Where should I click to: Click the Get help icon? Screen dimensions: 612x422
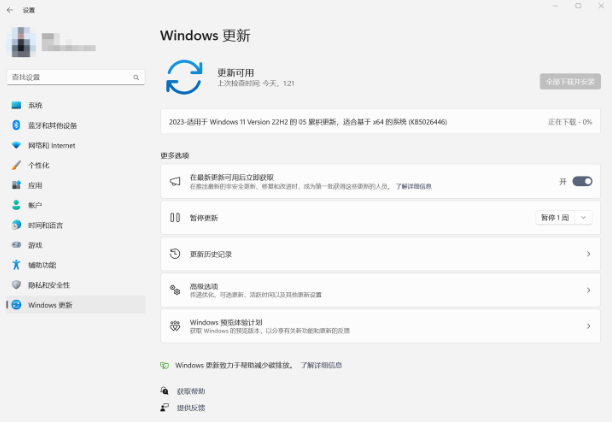[x=165, y=391]
